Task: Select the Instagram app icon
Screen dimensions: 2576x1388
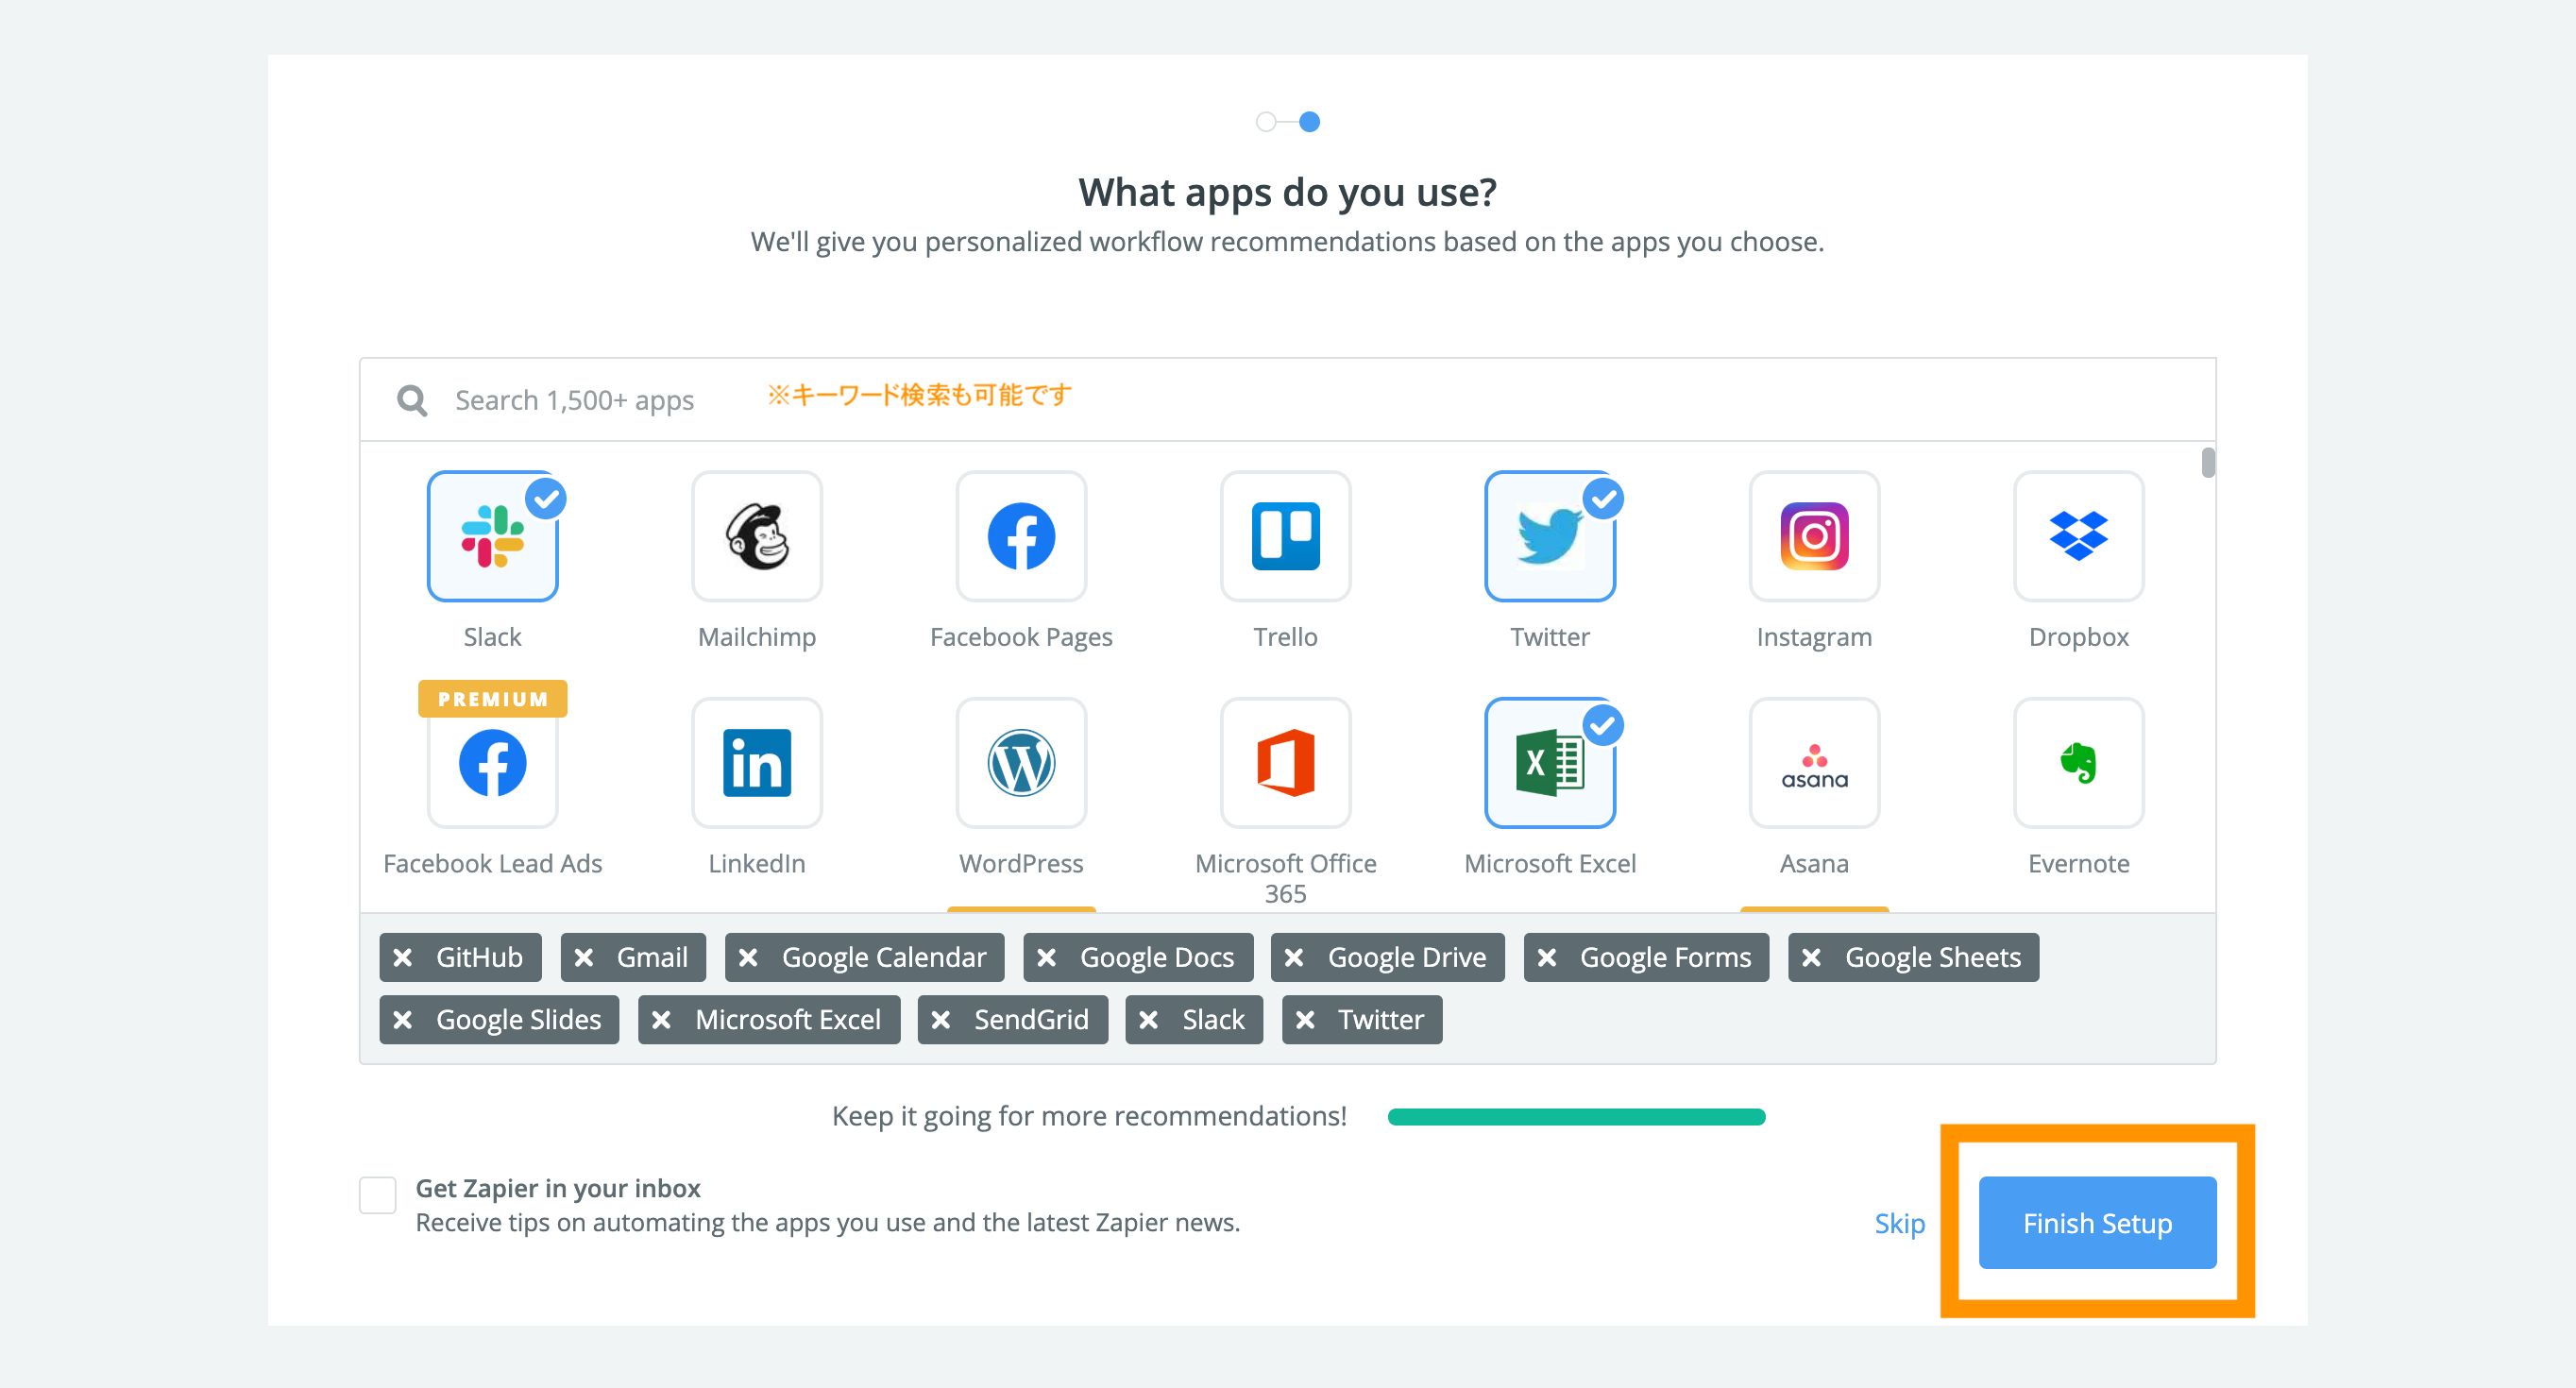Action: tap(1813, 537)
